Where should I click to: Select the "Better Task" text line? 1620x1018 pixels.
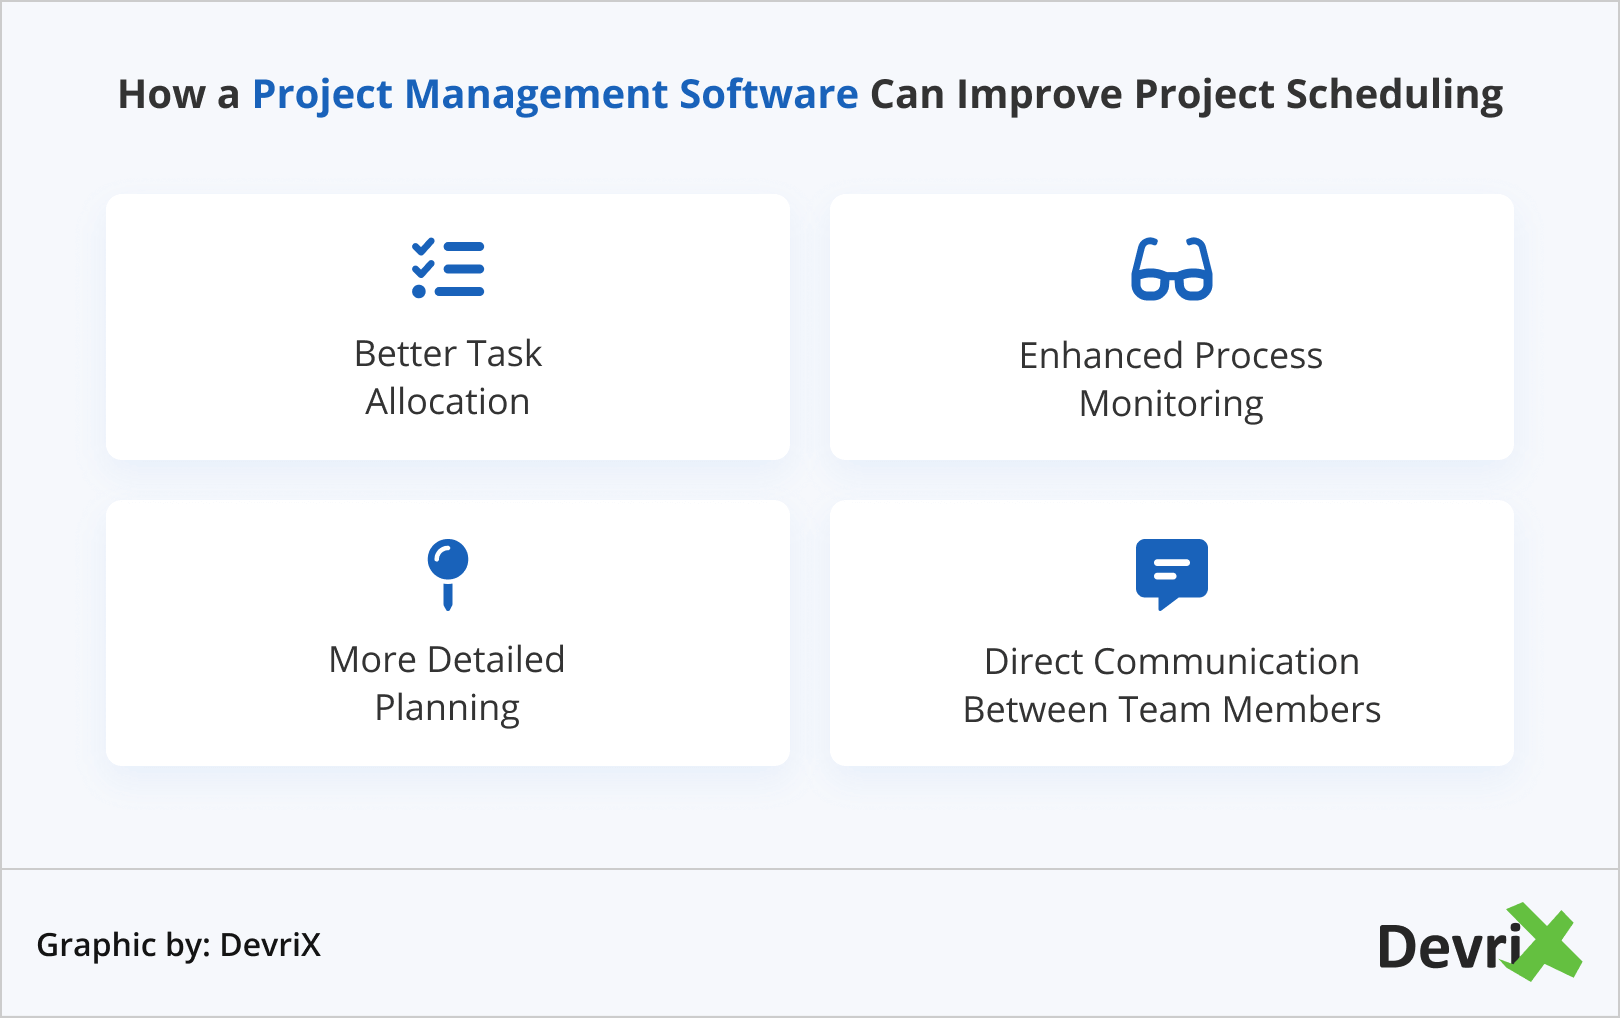click(x=448, y=354)
